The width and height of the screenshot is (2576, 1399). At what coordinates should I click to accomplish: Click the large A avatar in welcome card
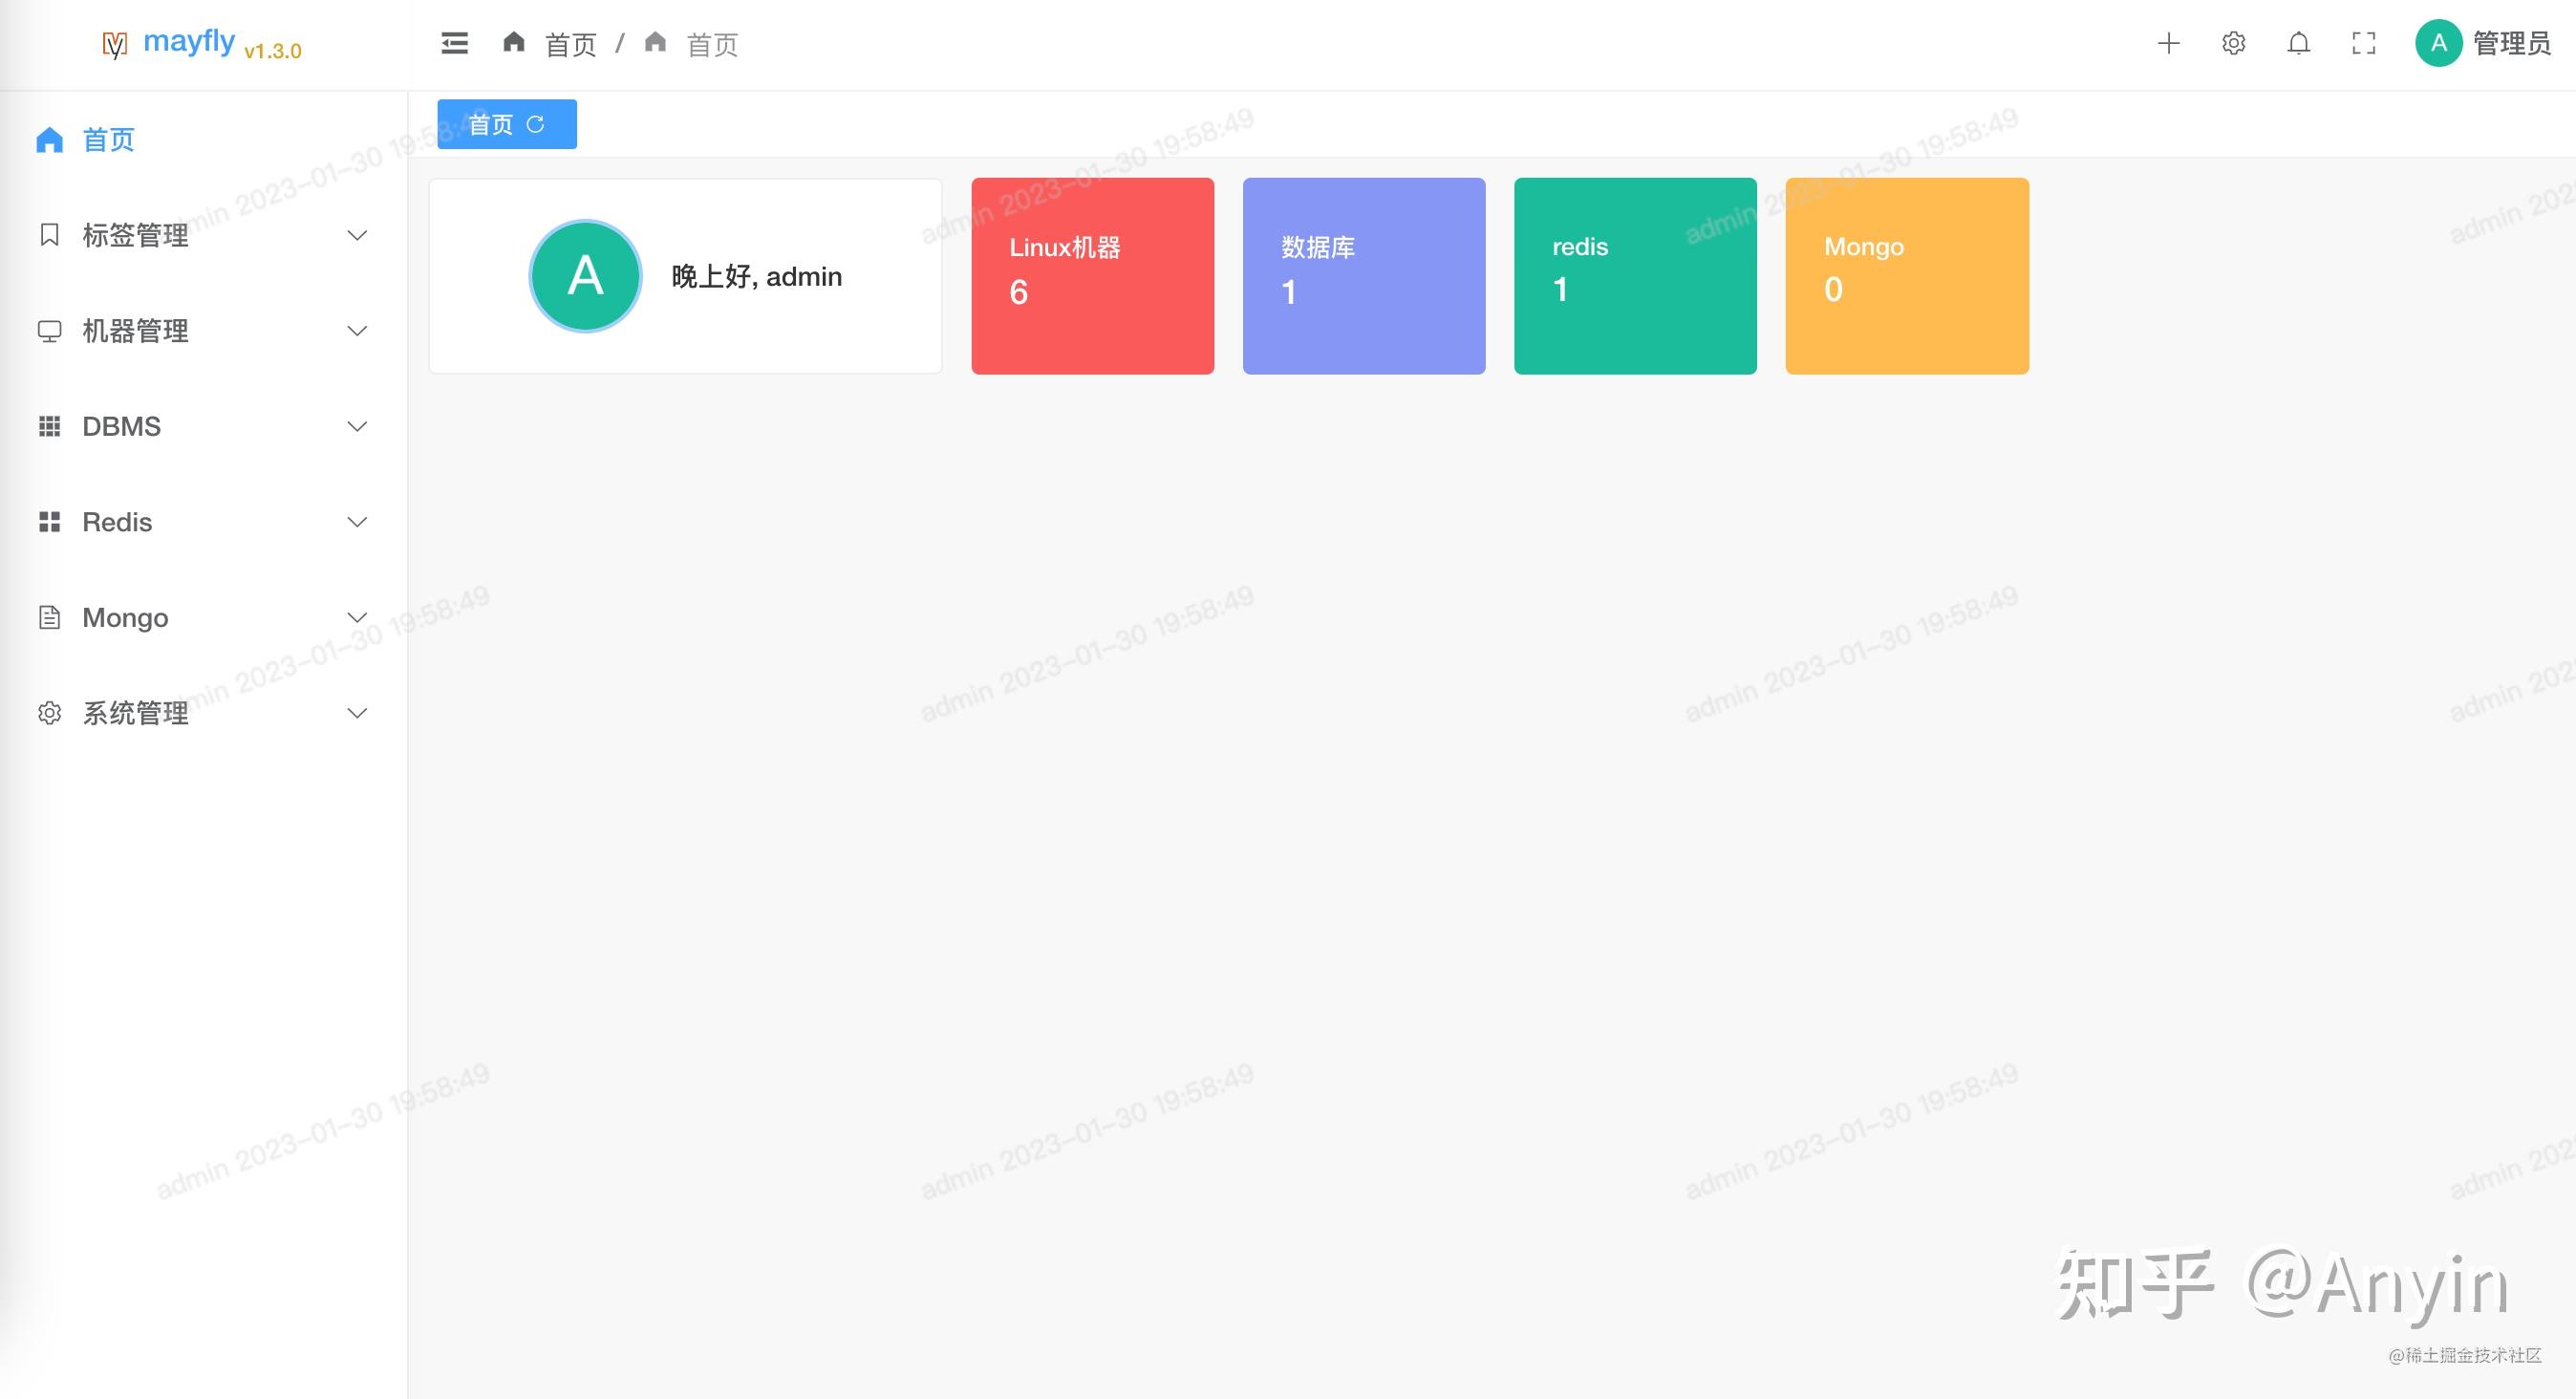pyautogui.click(x=585, y=276)
